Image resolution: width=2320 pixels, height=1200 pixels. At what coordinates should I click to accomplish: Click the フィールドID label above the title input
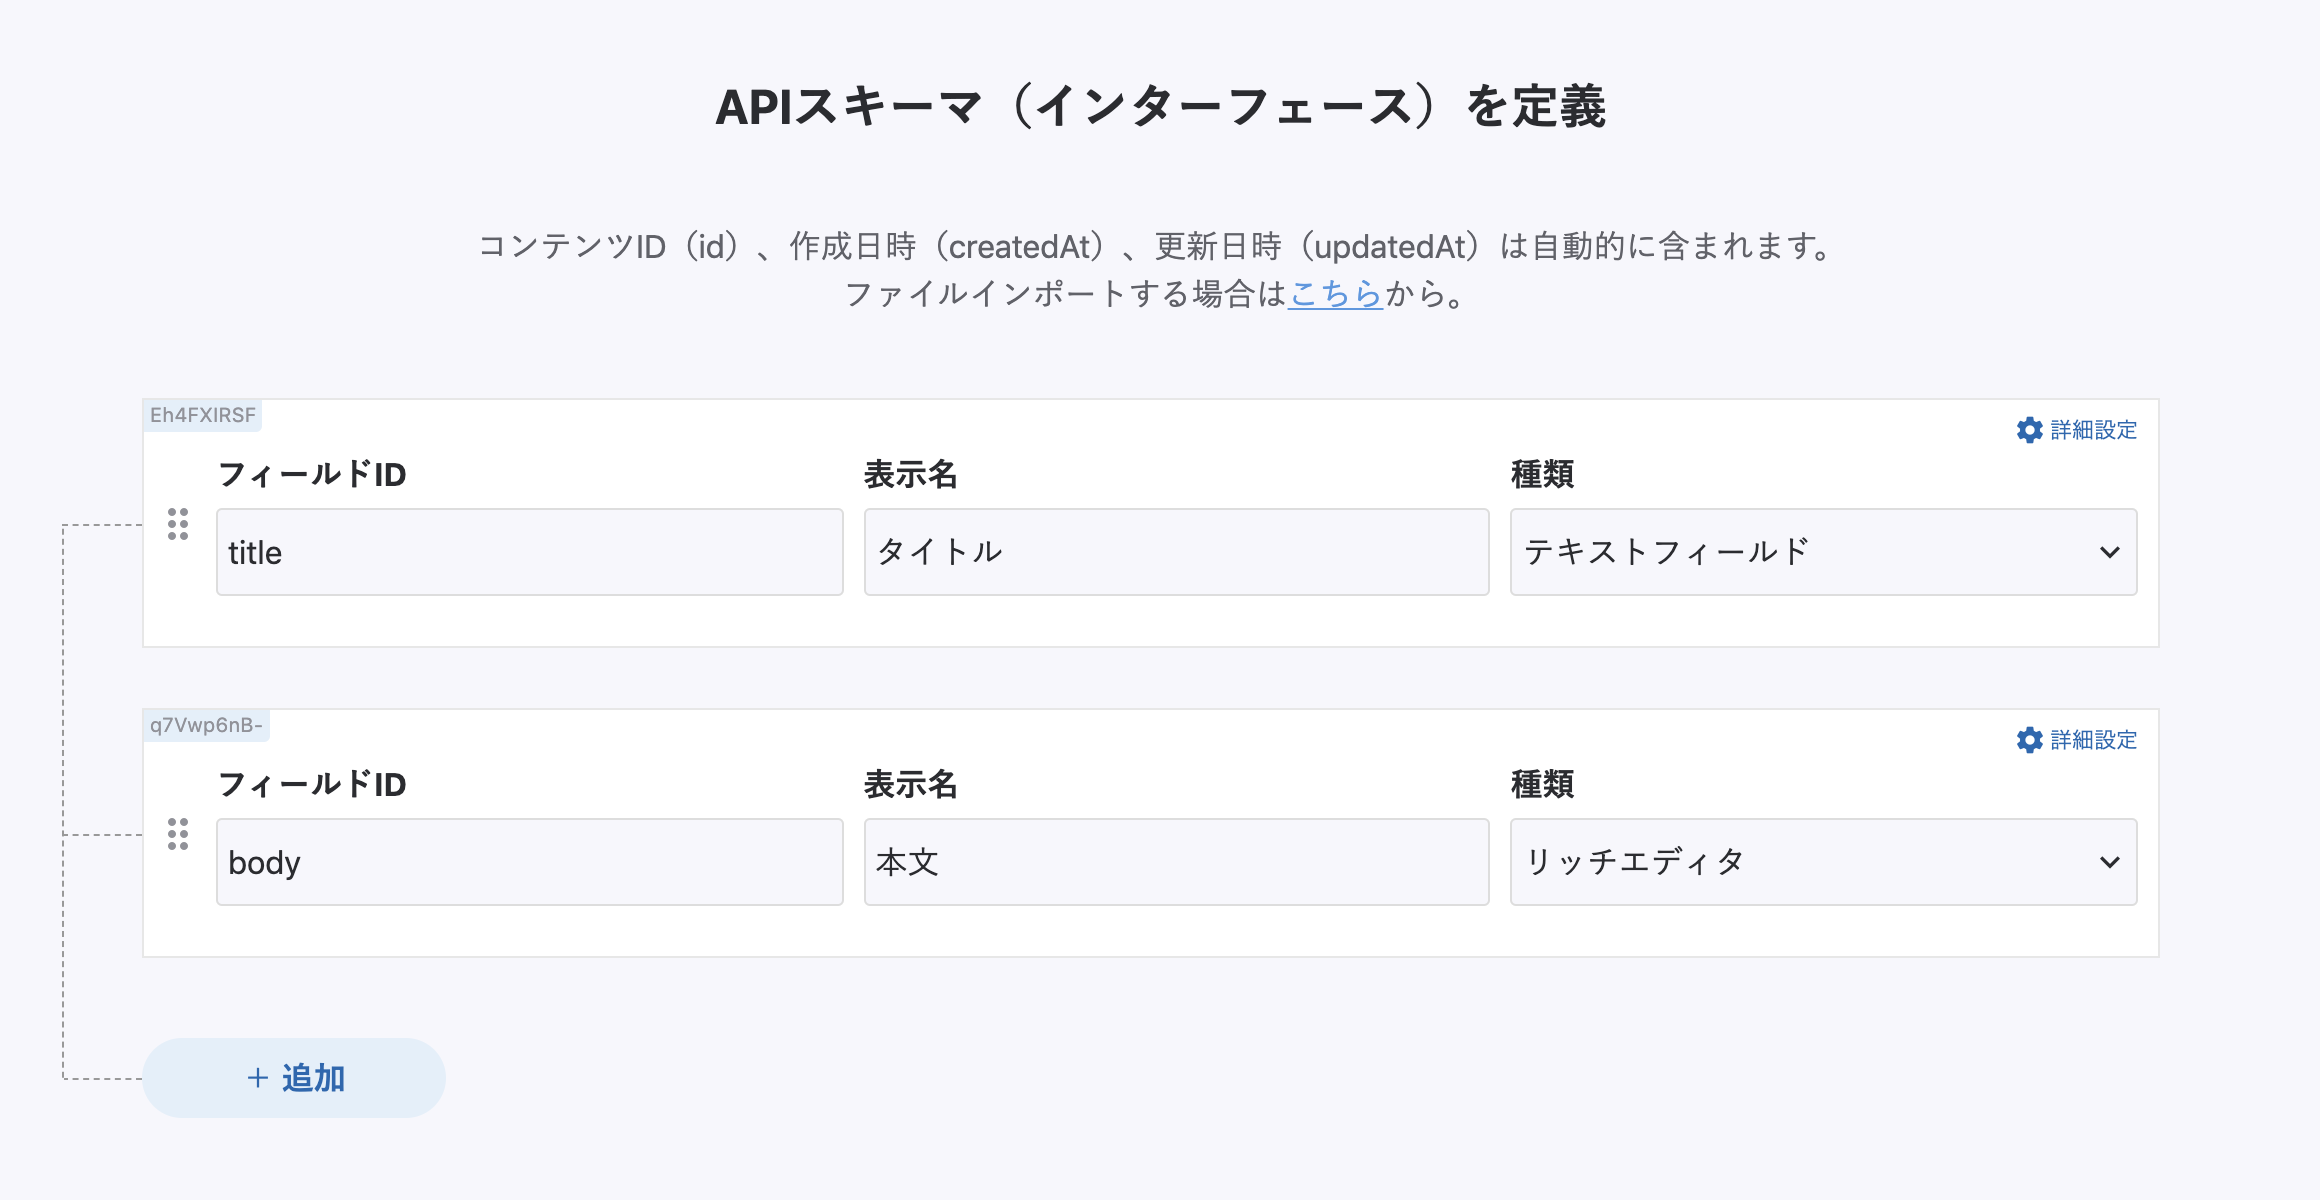pos(312,474)
